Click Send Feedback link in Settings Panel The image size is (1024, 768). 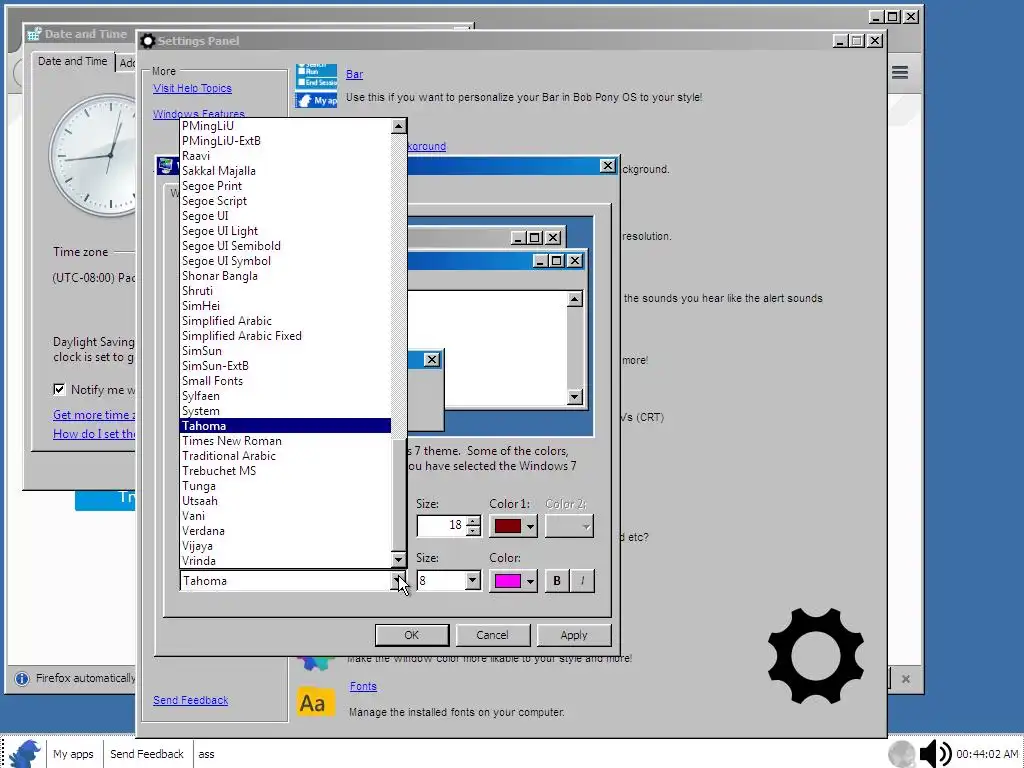pos(191,700)
